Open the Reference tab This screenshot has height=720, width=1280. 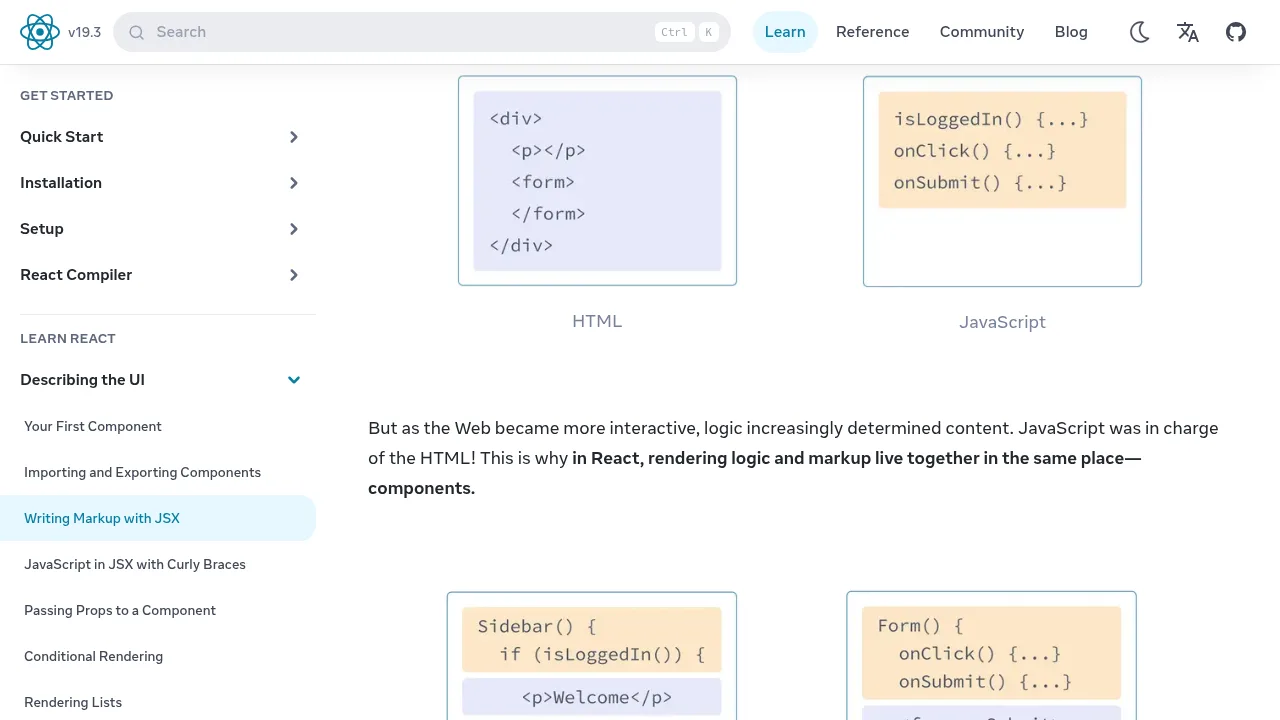[x=873, y=32]
